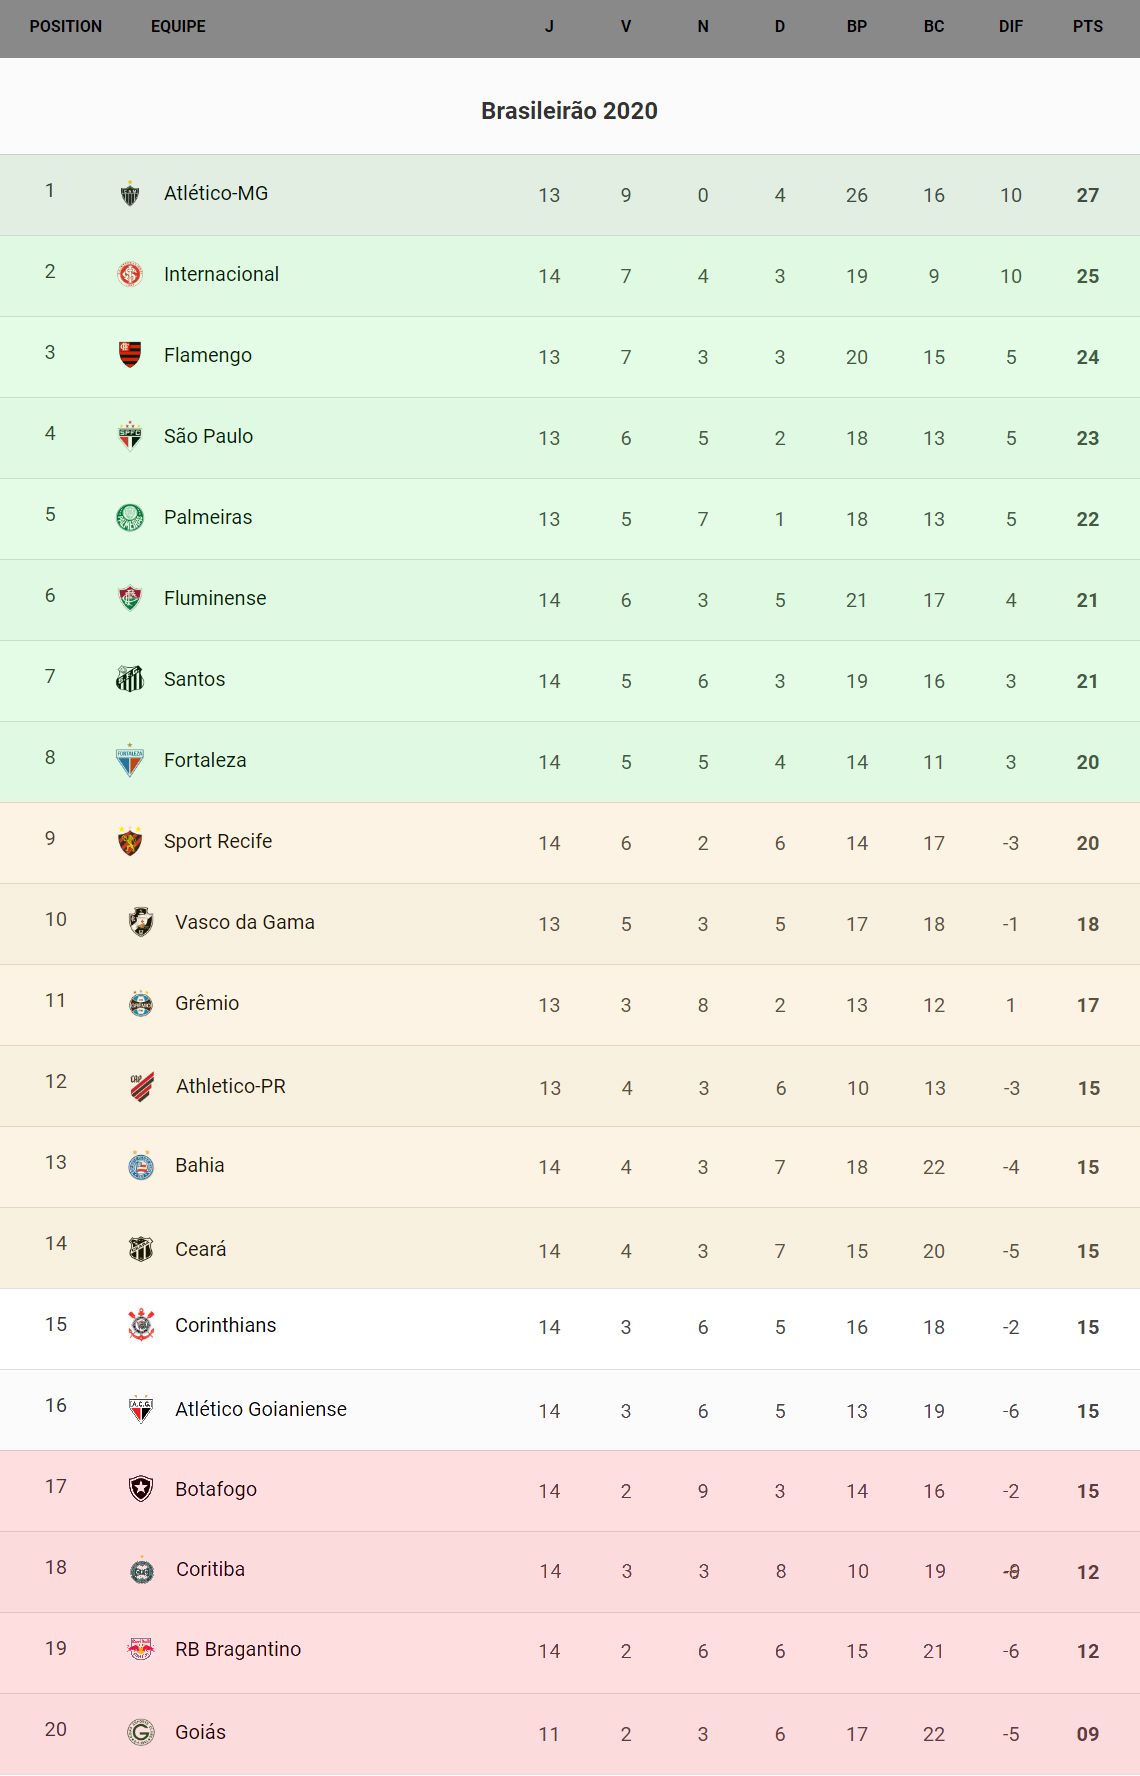
Task: Open the São Paulo team name
Action: point(208,436)
